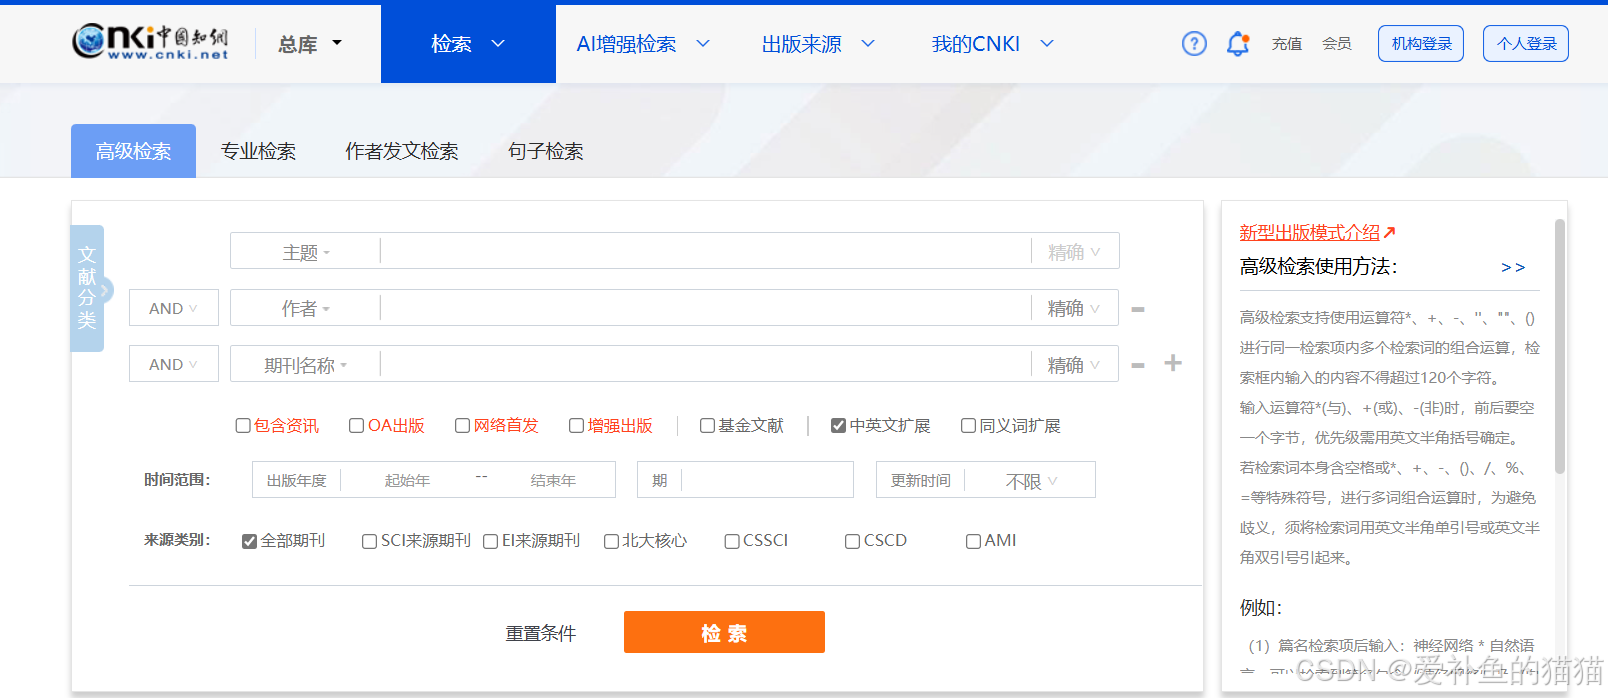Open the 出版来源 menu
This screenshot has height=698, width=1608.
(x=818, y=44)
